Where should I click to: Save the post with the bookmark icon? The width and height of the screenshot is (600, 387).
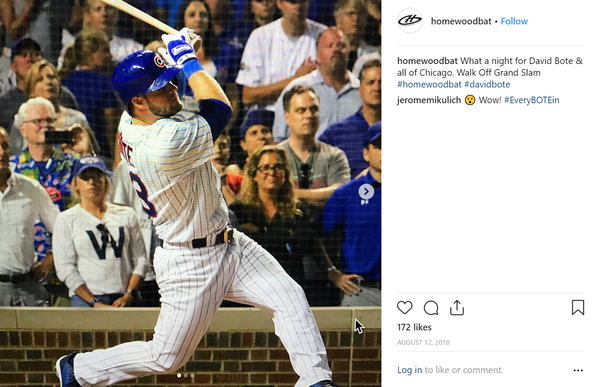pos(578,307)
